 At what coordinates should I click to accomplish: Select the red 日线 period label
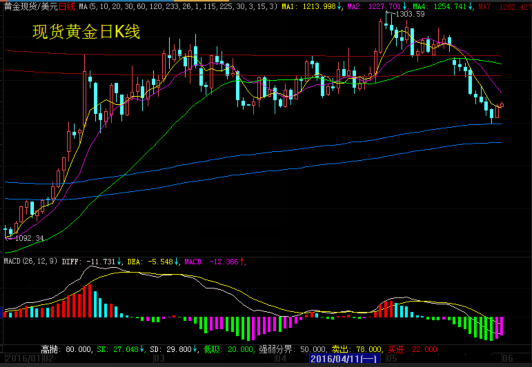tap(66, 6)
